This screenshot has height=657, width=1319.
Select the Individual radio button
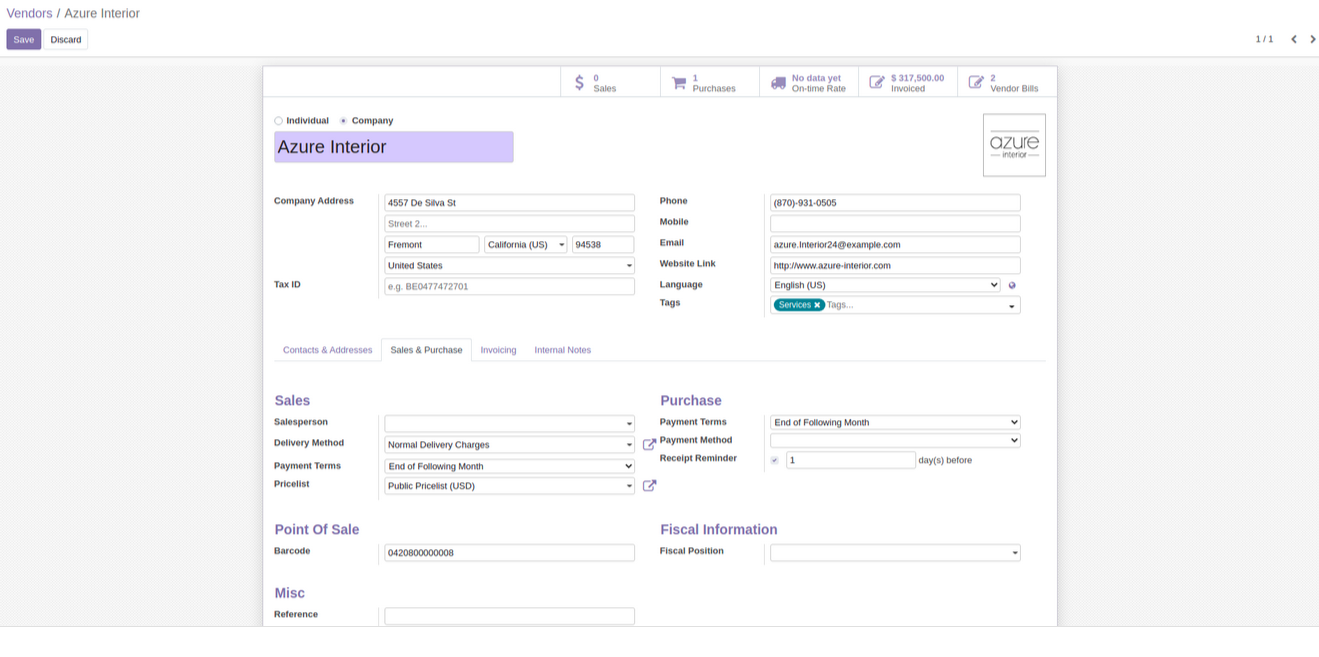click(279, 121)
